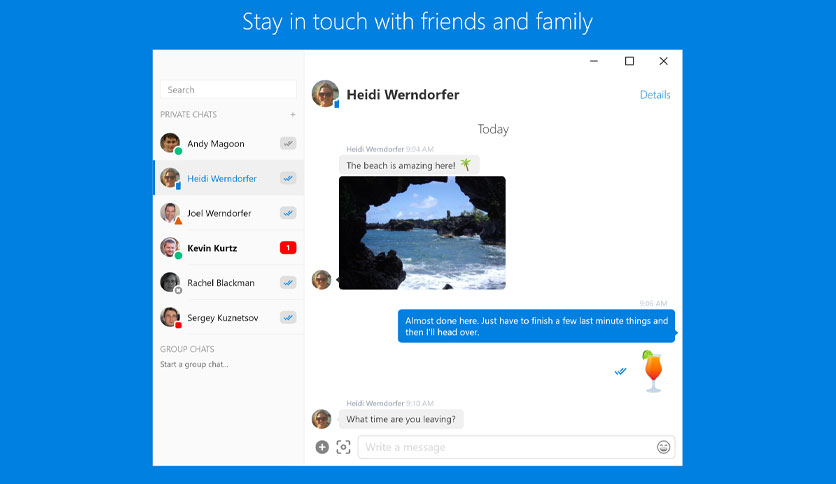Click read-receipt checkmark beside Andy Magoon

pos(288,143)
